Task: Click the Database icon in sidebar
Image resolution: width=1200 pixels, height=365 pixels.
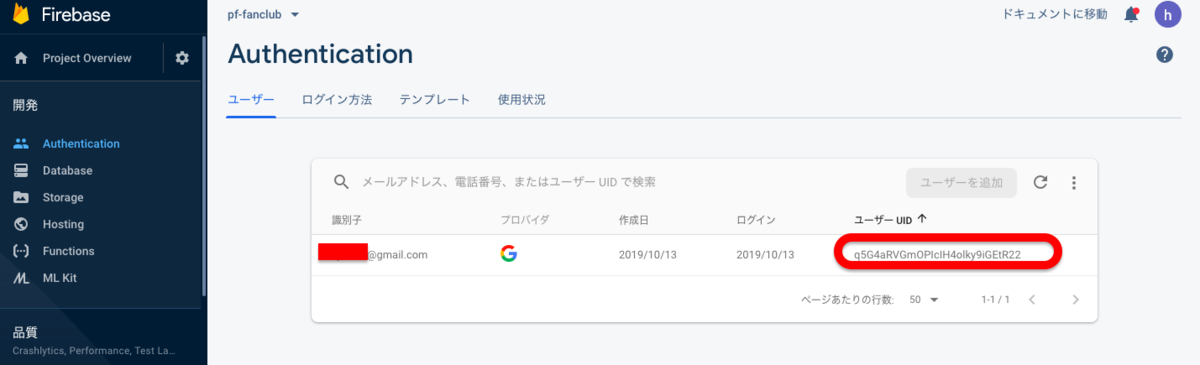Action: (21, 170)
